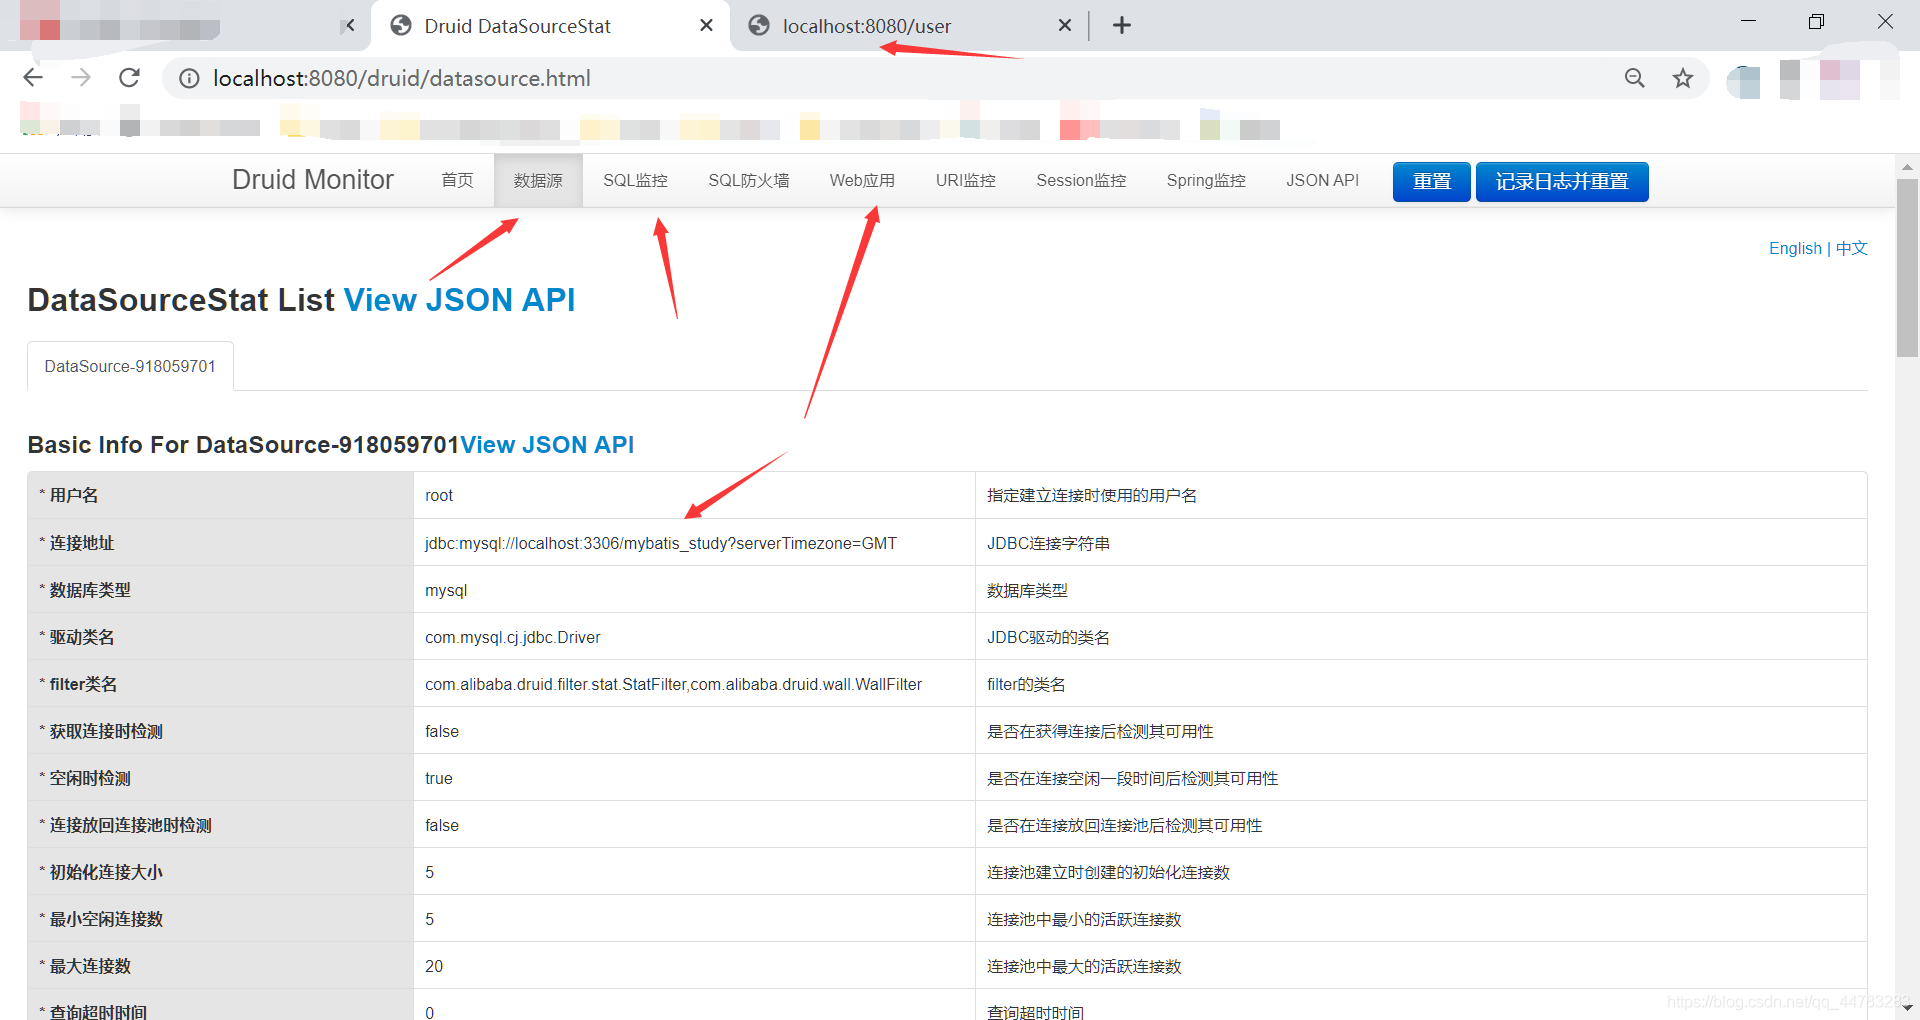Open View JSON API link beside DataSourceStat List
This screenshot has height=1020, width=1920.
[459, 300]
